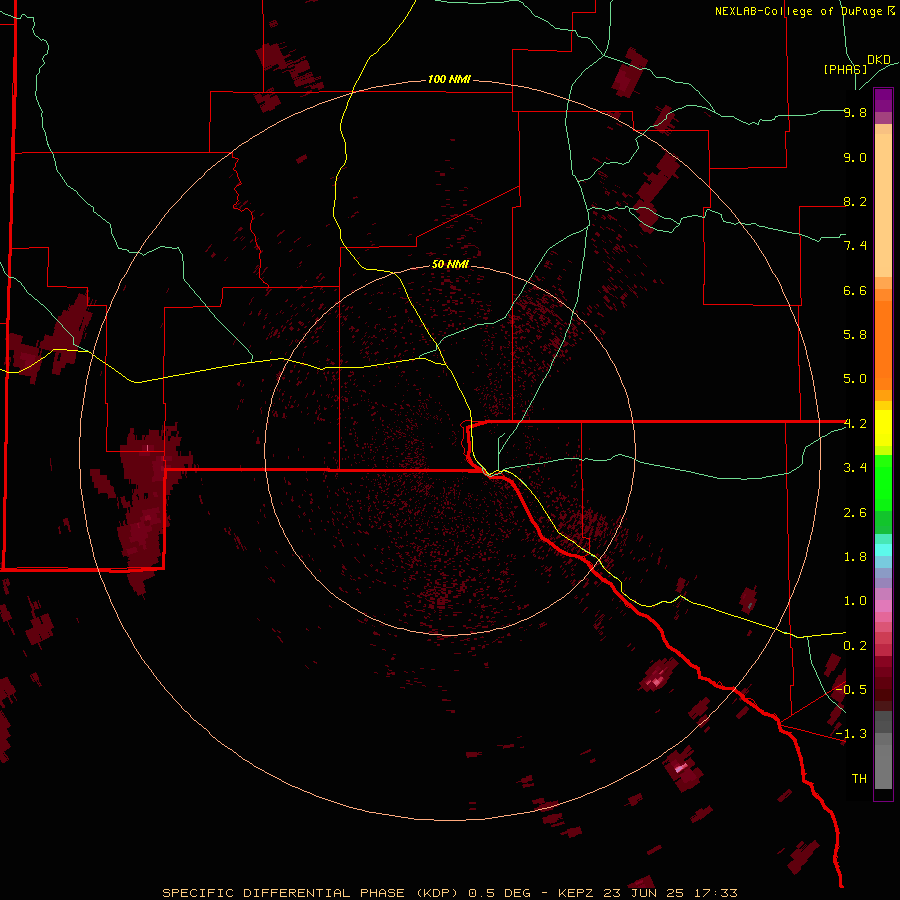Select the 9.8 value on the color scale

[x=855, y=112]
